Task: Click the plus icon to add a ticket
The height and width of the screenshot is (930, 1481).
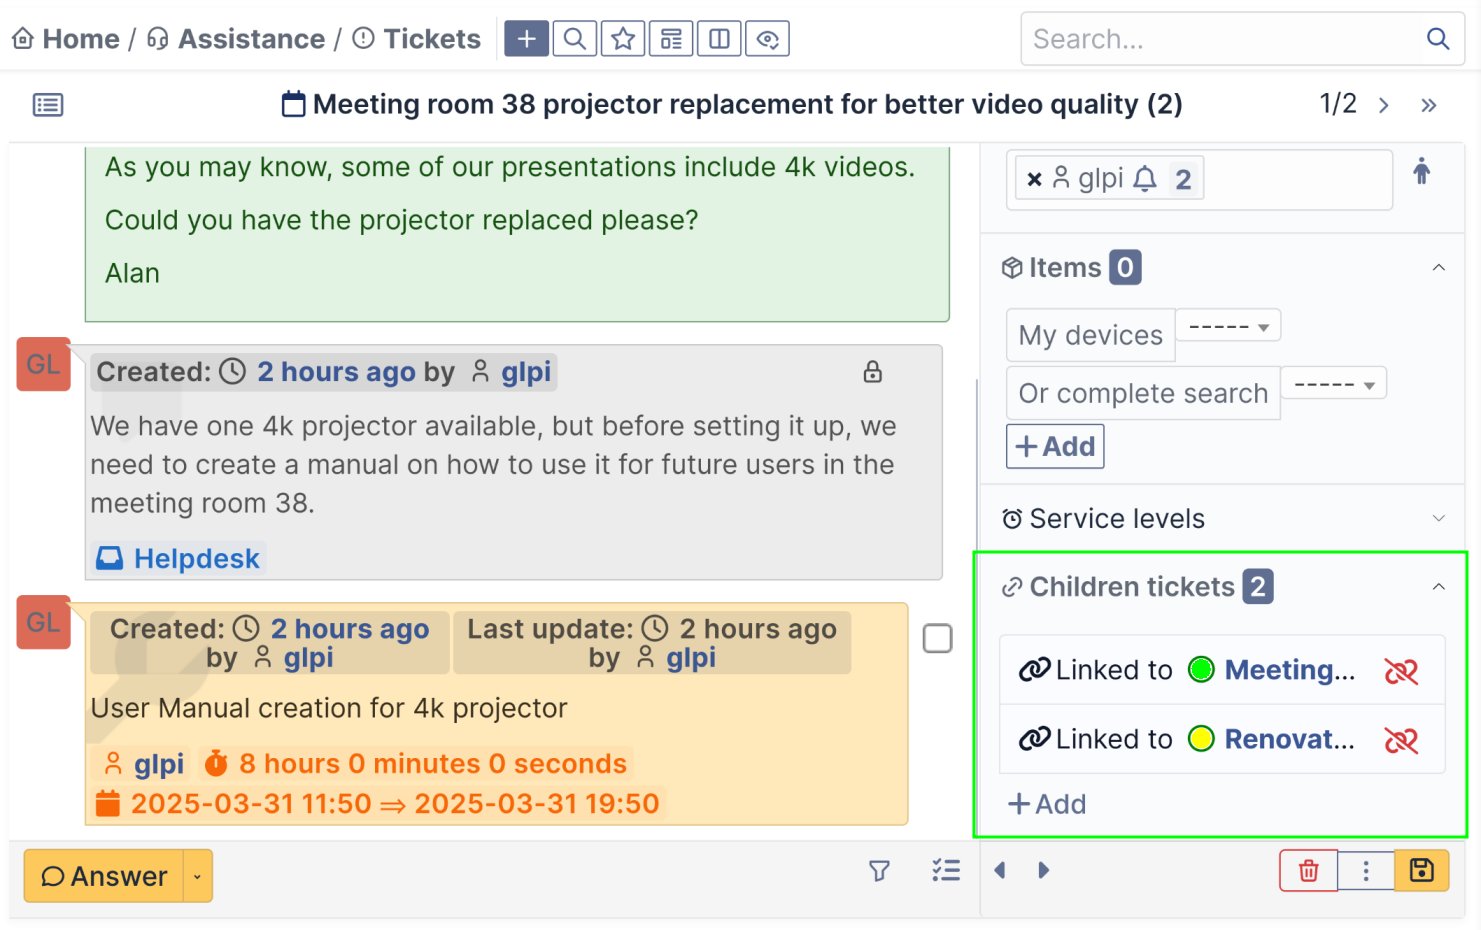Action: coord(526,39)
